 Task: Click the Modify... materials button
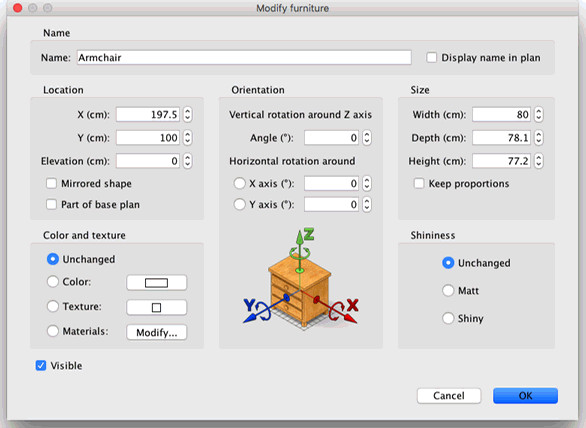tap(157, 332)
